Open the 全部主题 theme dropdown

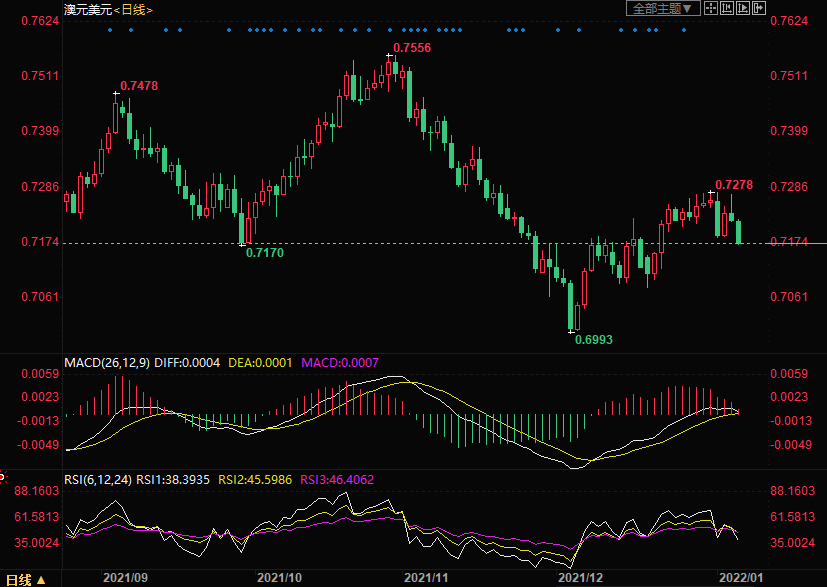tap(661, 8)
